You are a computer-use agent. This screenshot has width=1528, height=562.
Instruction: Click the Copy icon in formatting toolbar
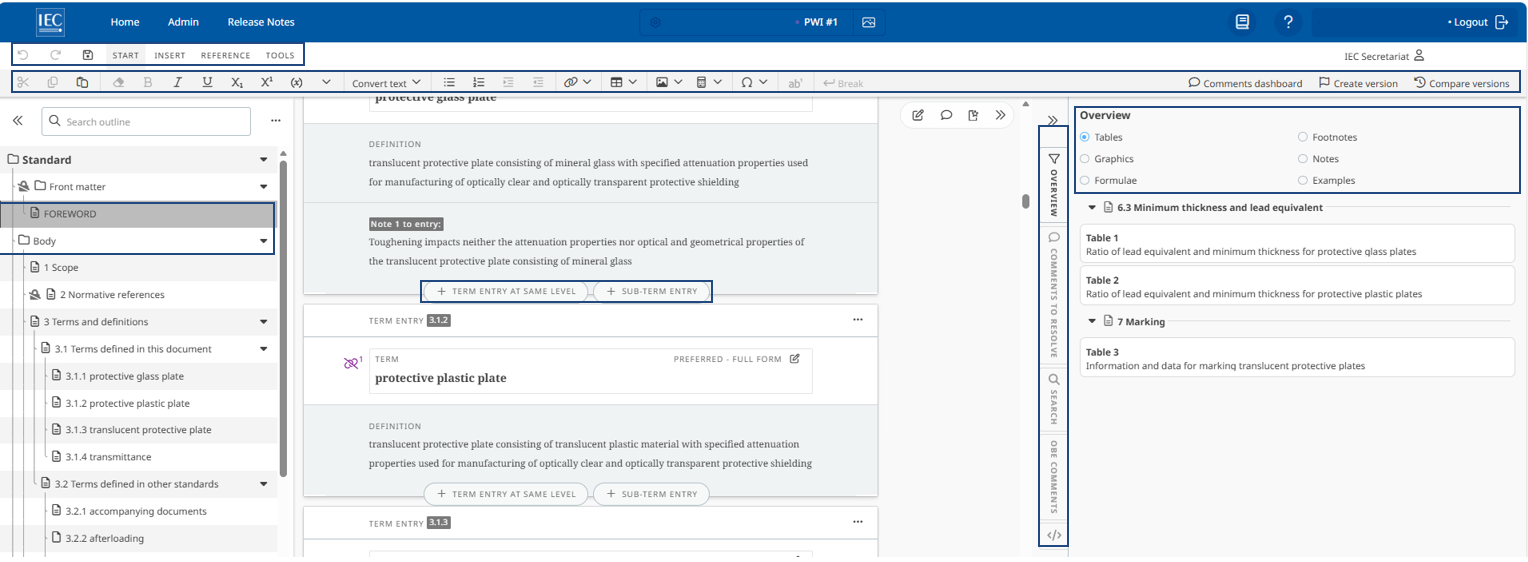[53, 83]
